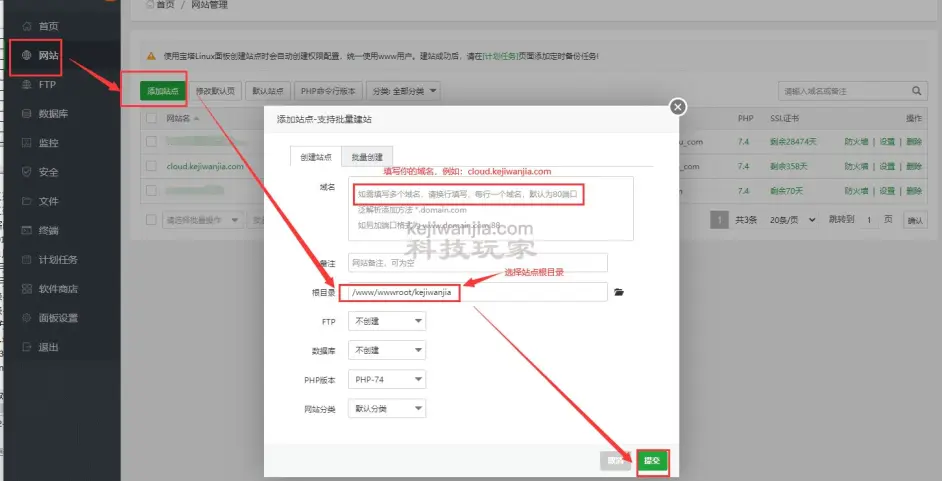Click the 根目录 path field
The width and height of the screenshot is (942, 481).
(478, 292)
